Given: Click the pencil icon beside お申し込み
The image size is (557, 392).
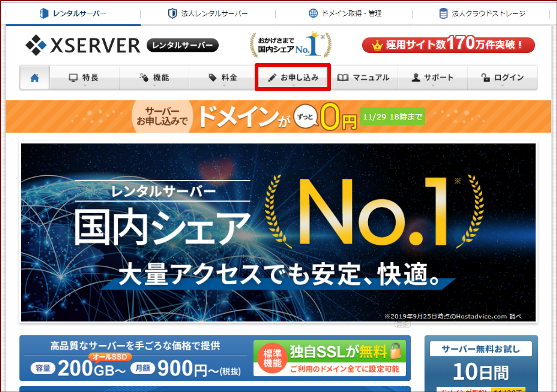Looking at the screenshot, I should click(x=272, y=77).
